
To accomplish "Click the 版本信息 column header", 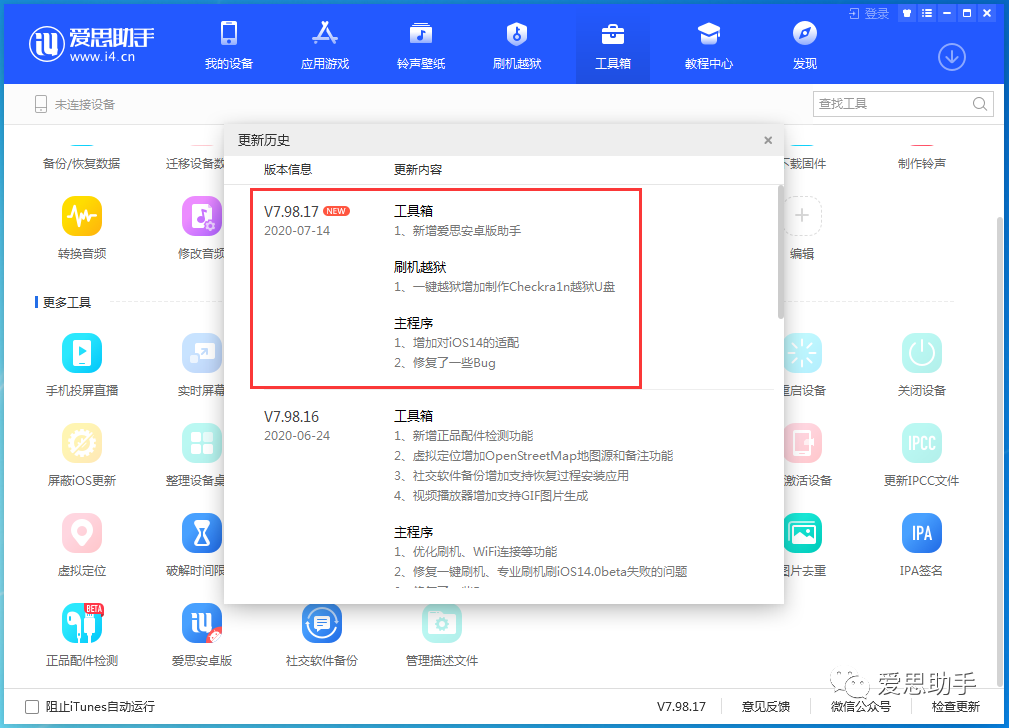I will coord(288,169).
